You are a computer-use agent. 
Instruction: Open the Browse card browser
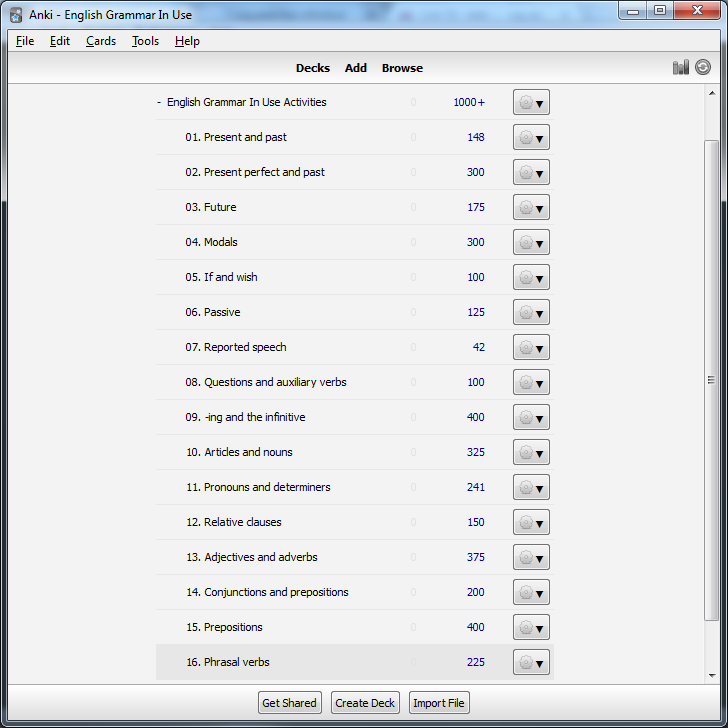point(402,68)
